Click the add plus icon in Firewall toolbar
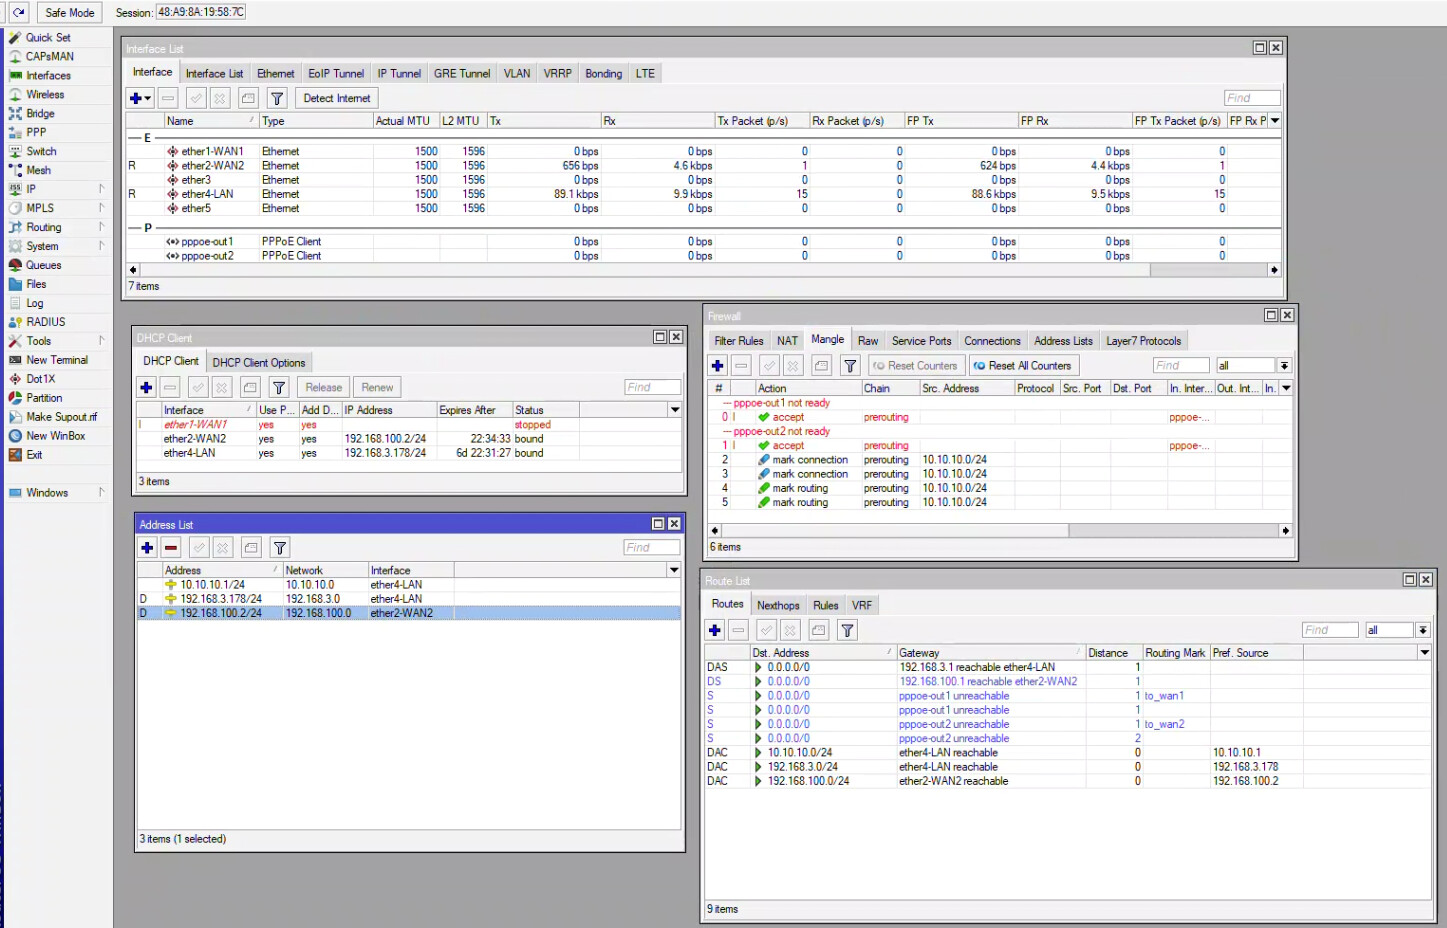Screen dimensions: 1447x928 tap(717, 366)
